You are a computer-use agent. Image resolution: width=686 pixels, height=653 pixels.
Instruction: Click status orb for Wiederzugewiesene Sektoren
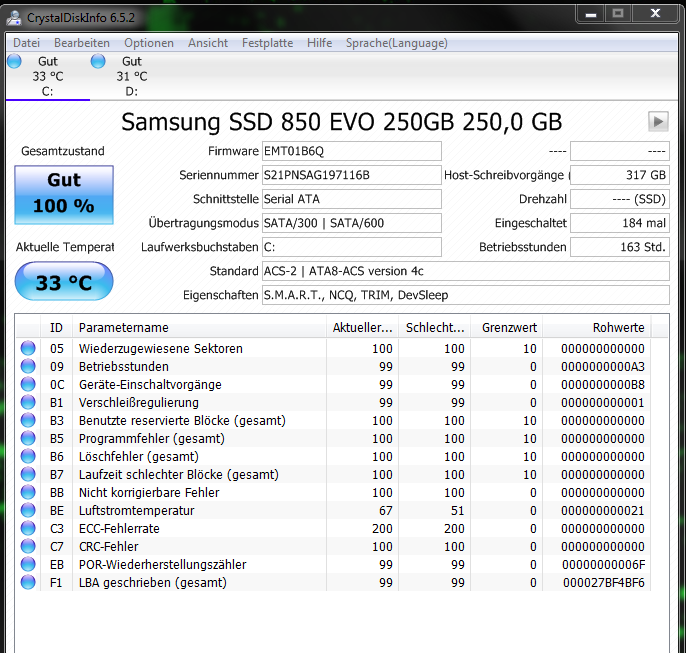28,348
